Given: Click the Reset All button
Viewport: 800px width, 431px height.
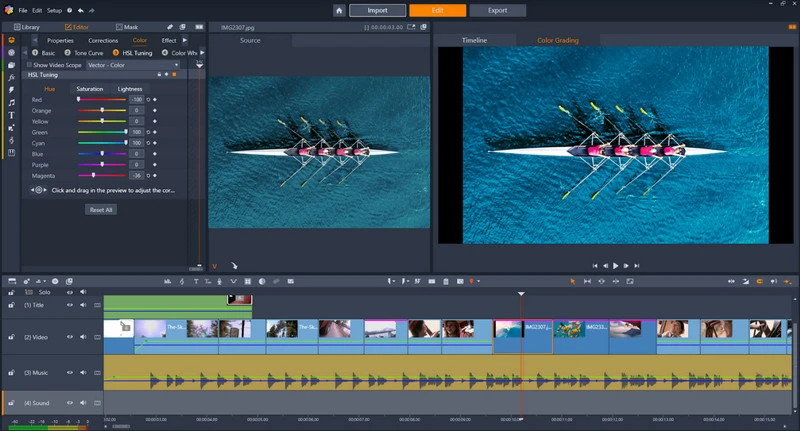Looking at the screenshot, I should (101, 210).
